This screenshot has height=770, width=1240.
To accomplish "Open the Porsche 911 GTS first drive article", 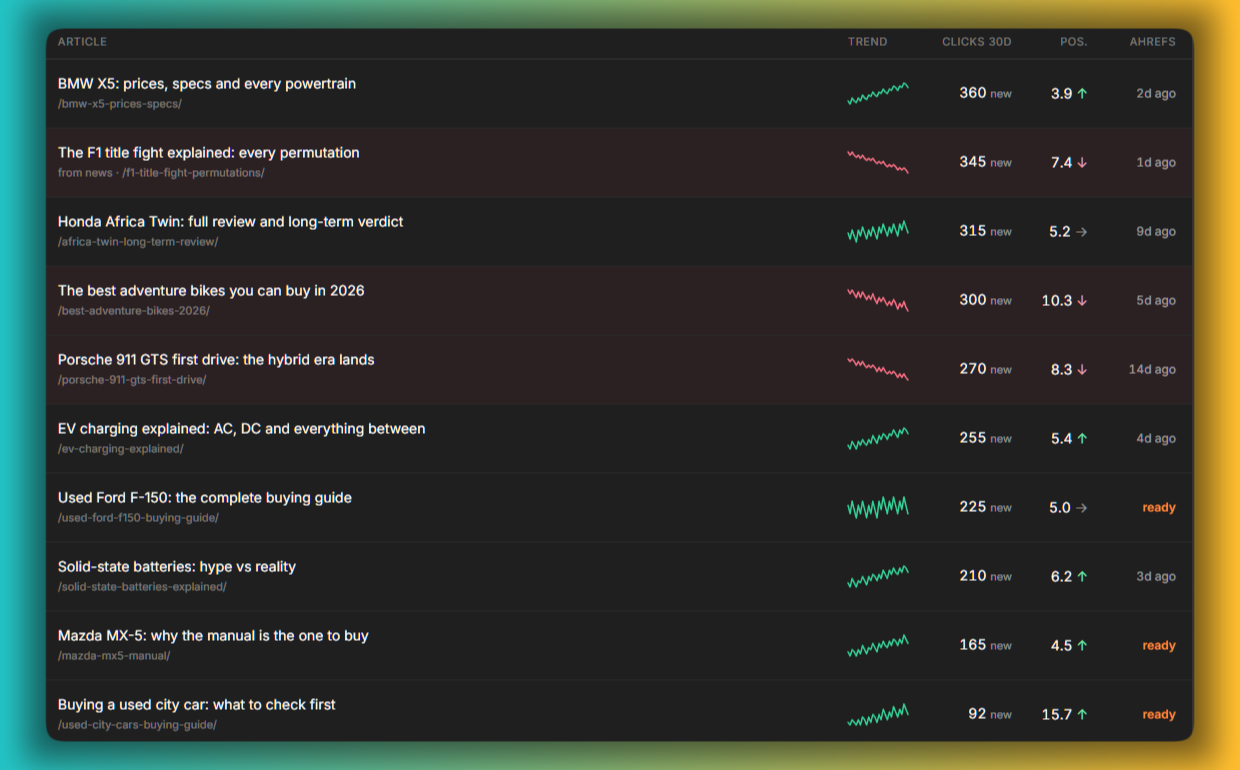I will click(x=216, y=360).
